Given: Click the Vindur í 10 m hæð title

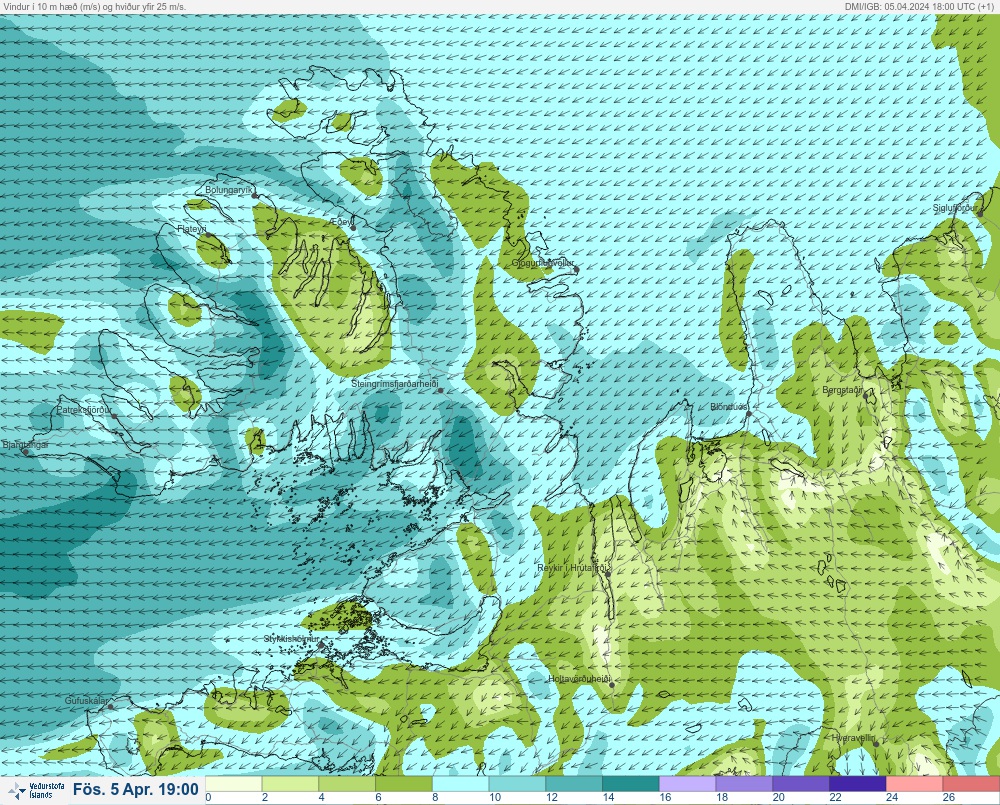Looking at the screenshot, I should (94, 6).
